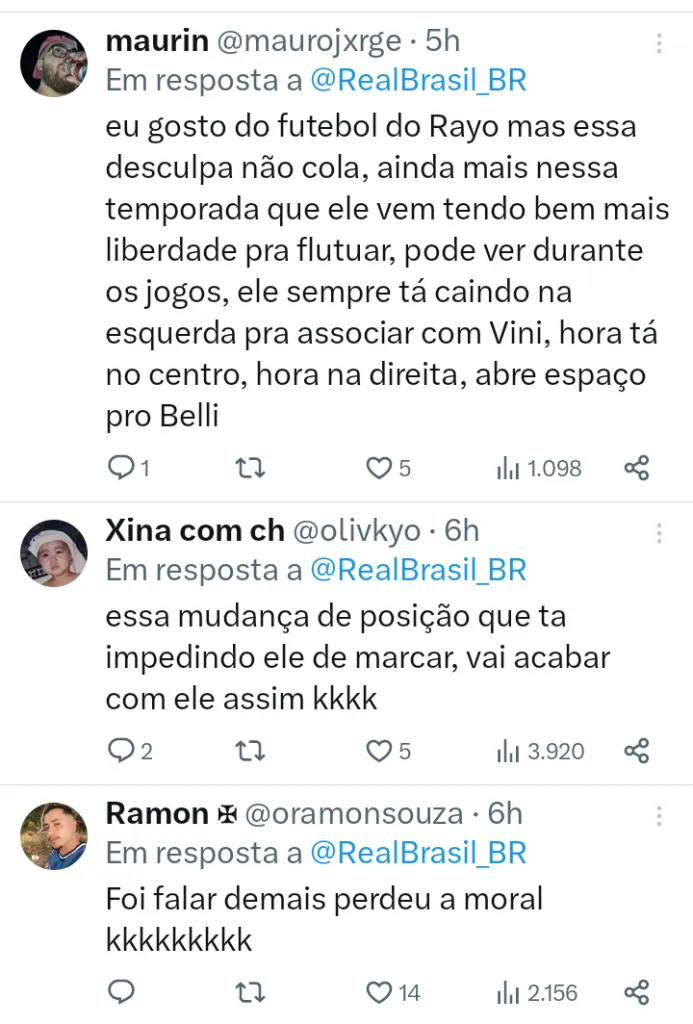The width and height of the screenshot is (693, 1024).
Task: Open maurin's profile picture
Action: 55,62
